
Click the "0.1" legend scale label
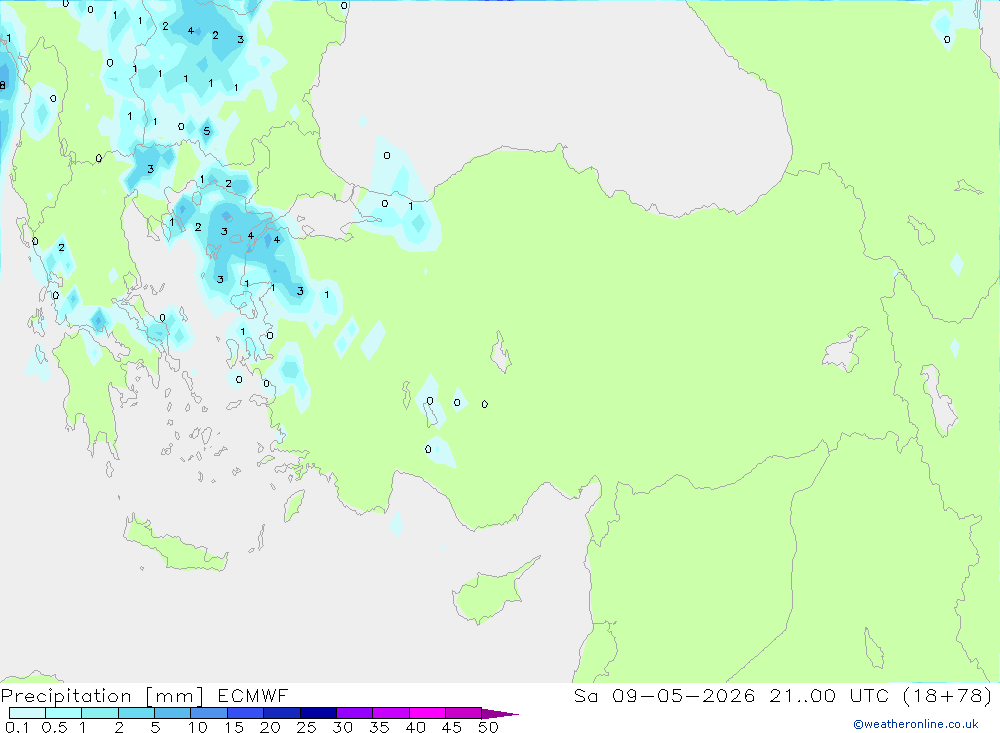(x=17, y=727)
